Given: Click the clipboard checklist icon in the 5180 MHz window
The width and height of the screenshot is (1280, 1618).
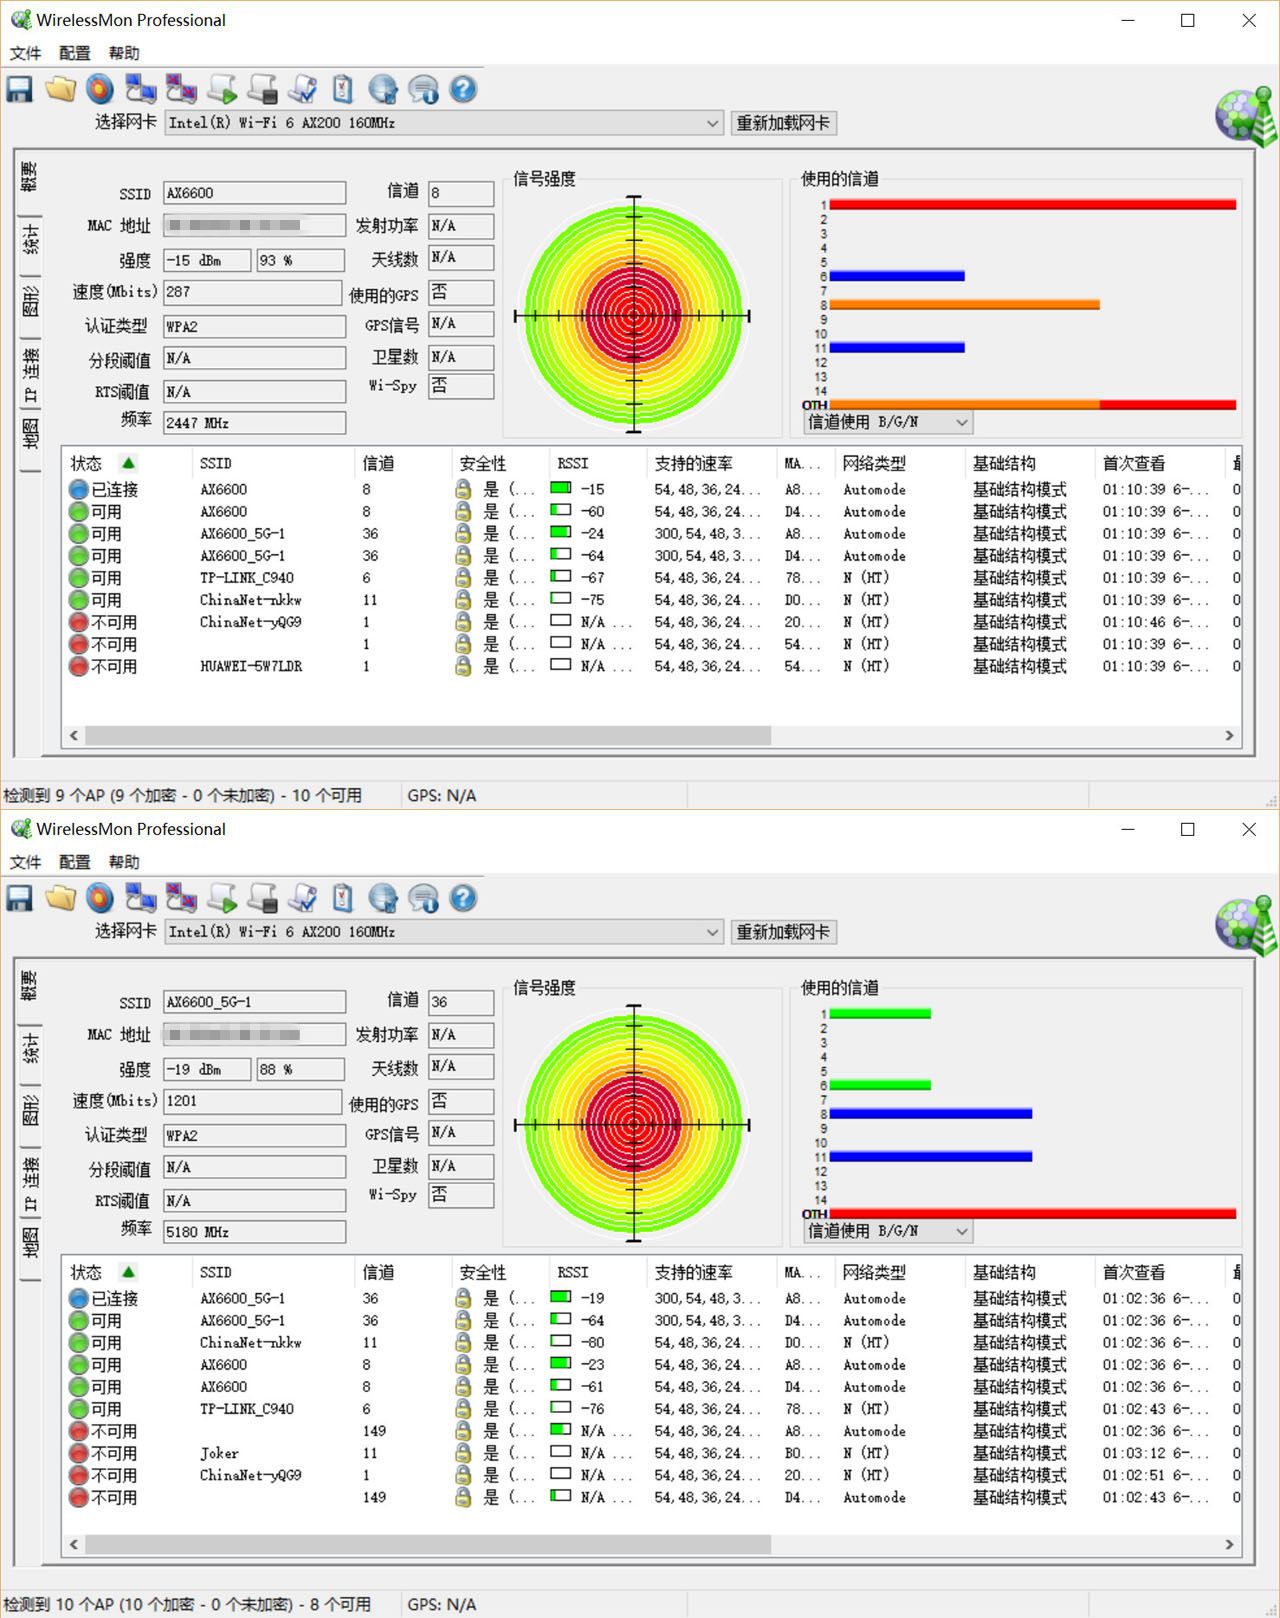Looking at the screenshot, I should 342,899.
